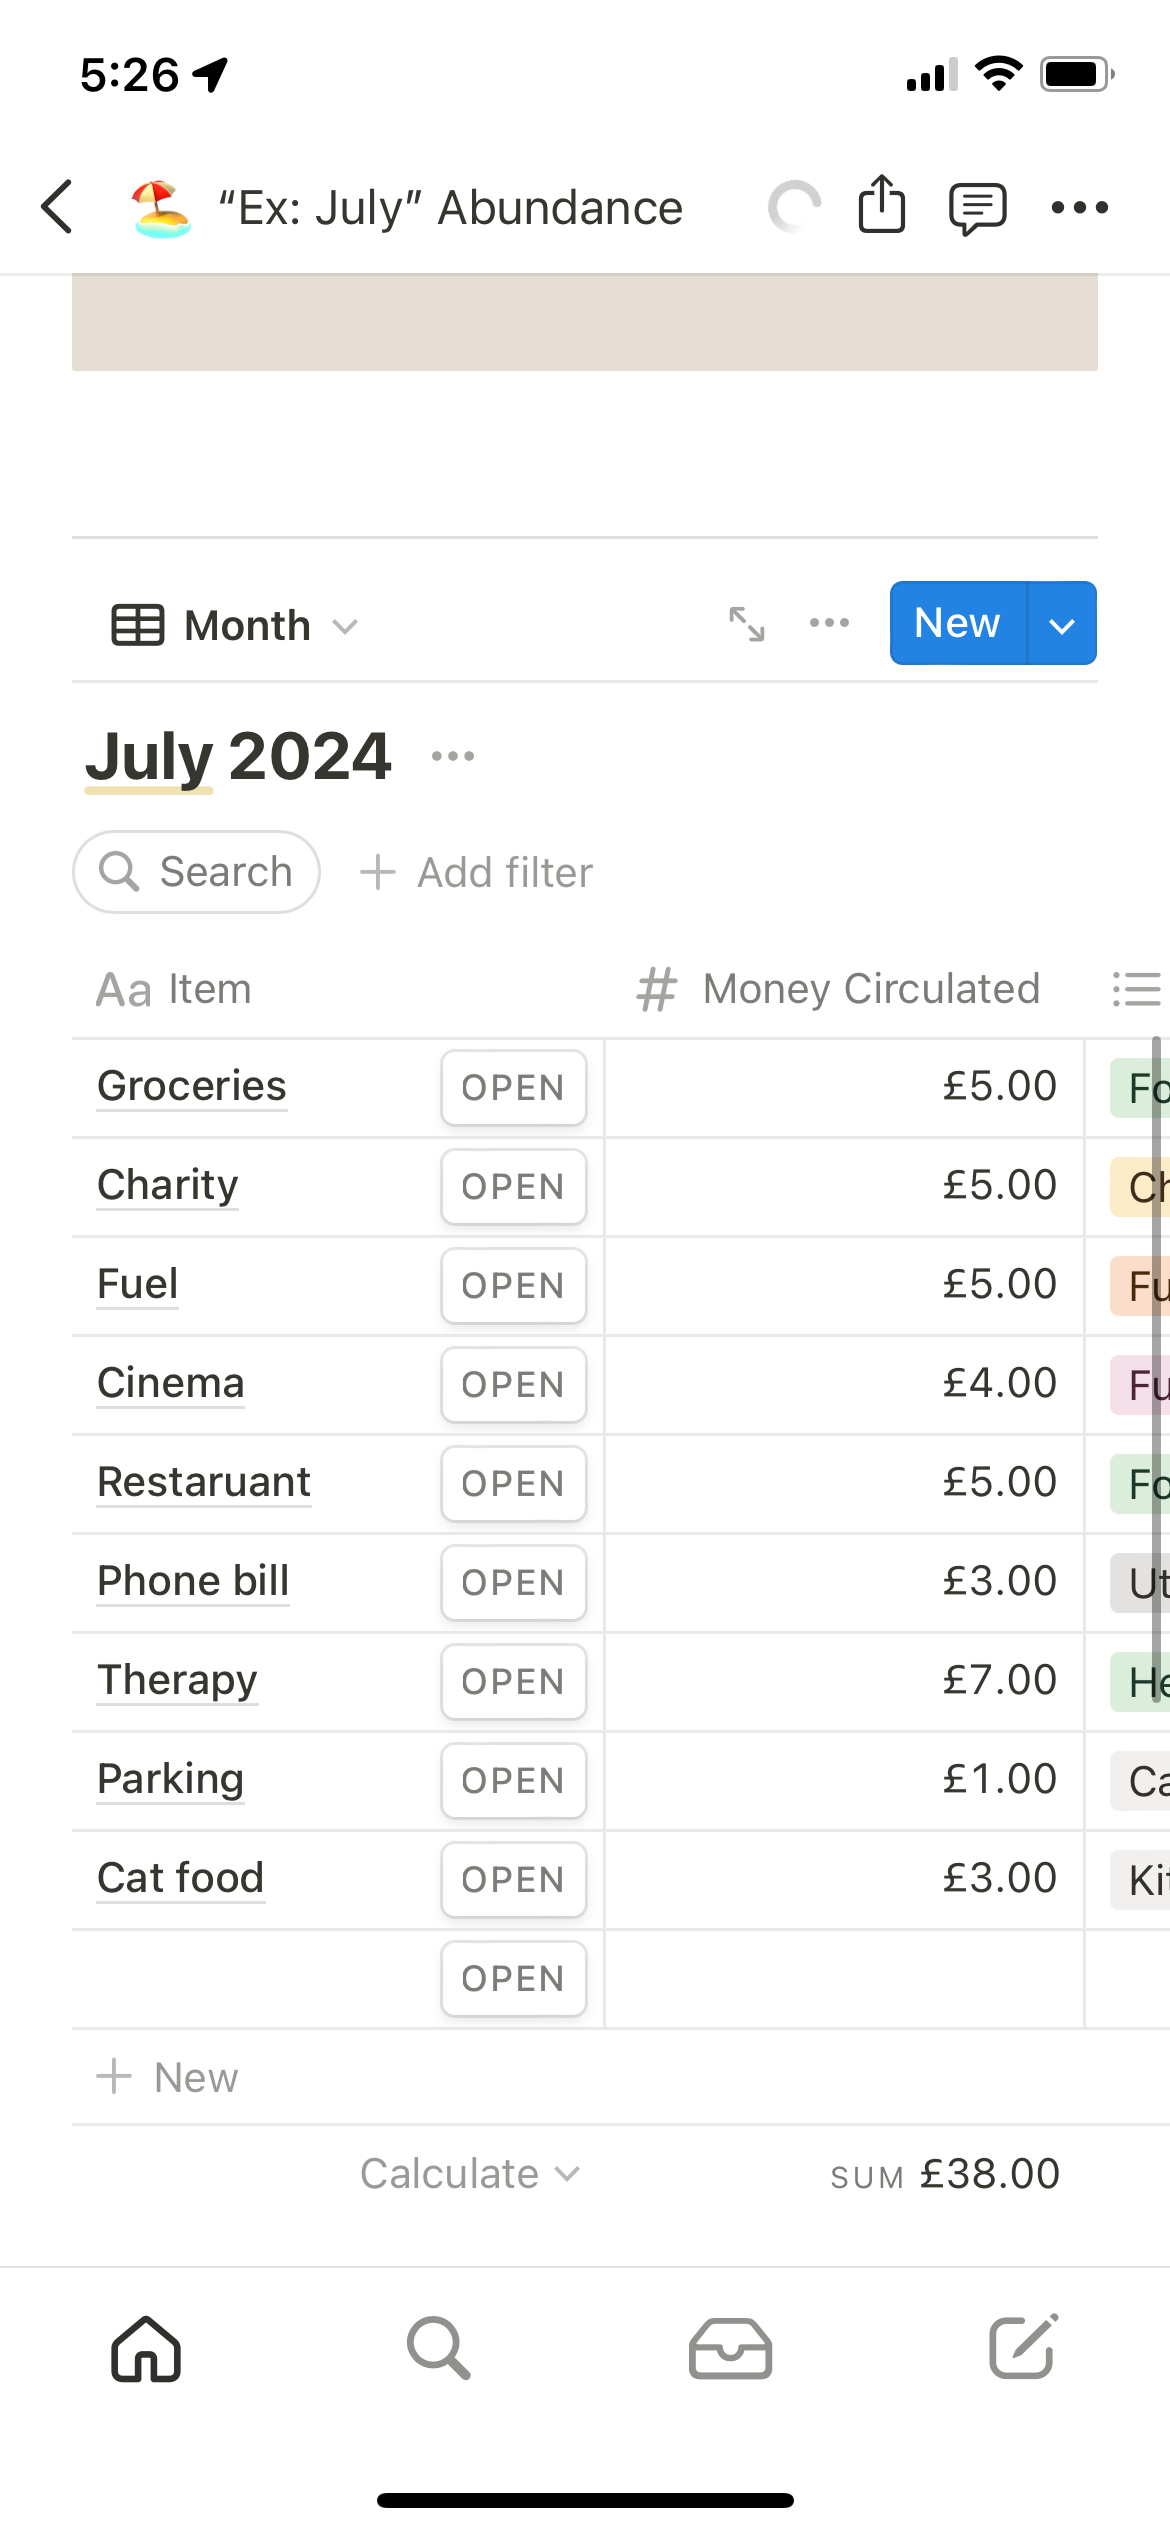Go to Home tab in bottom bar
Screen dimensions: 1170x2532
pyautogui.click(x=146, y=2348)
